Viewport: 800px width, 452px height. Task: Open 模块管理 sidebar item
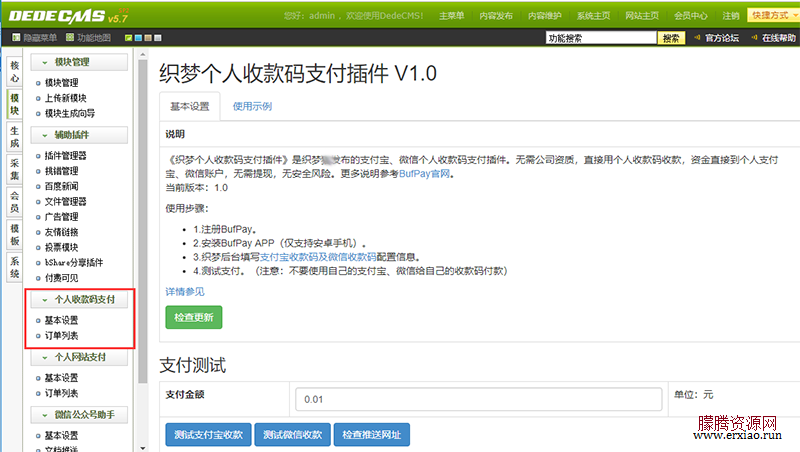[61, 83]
